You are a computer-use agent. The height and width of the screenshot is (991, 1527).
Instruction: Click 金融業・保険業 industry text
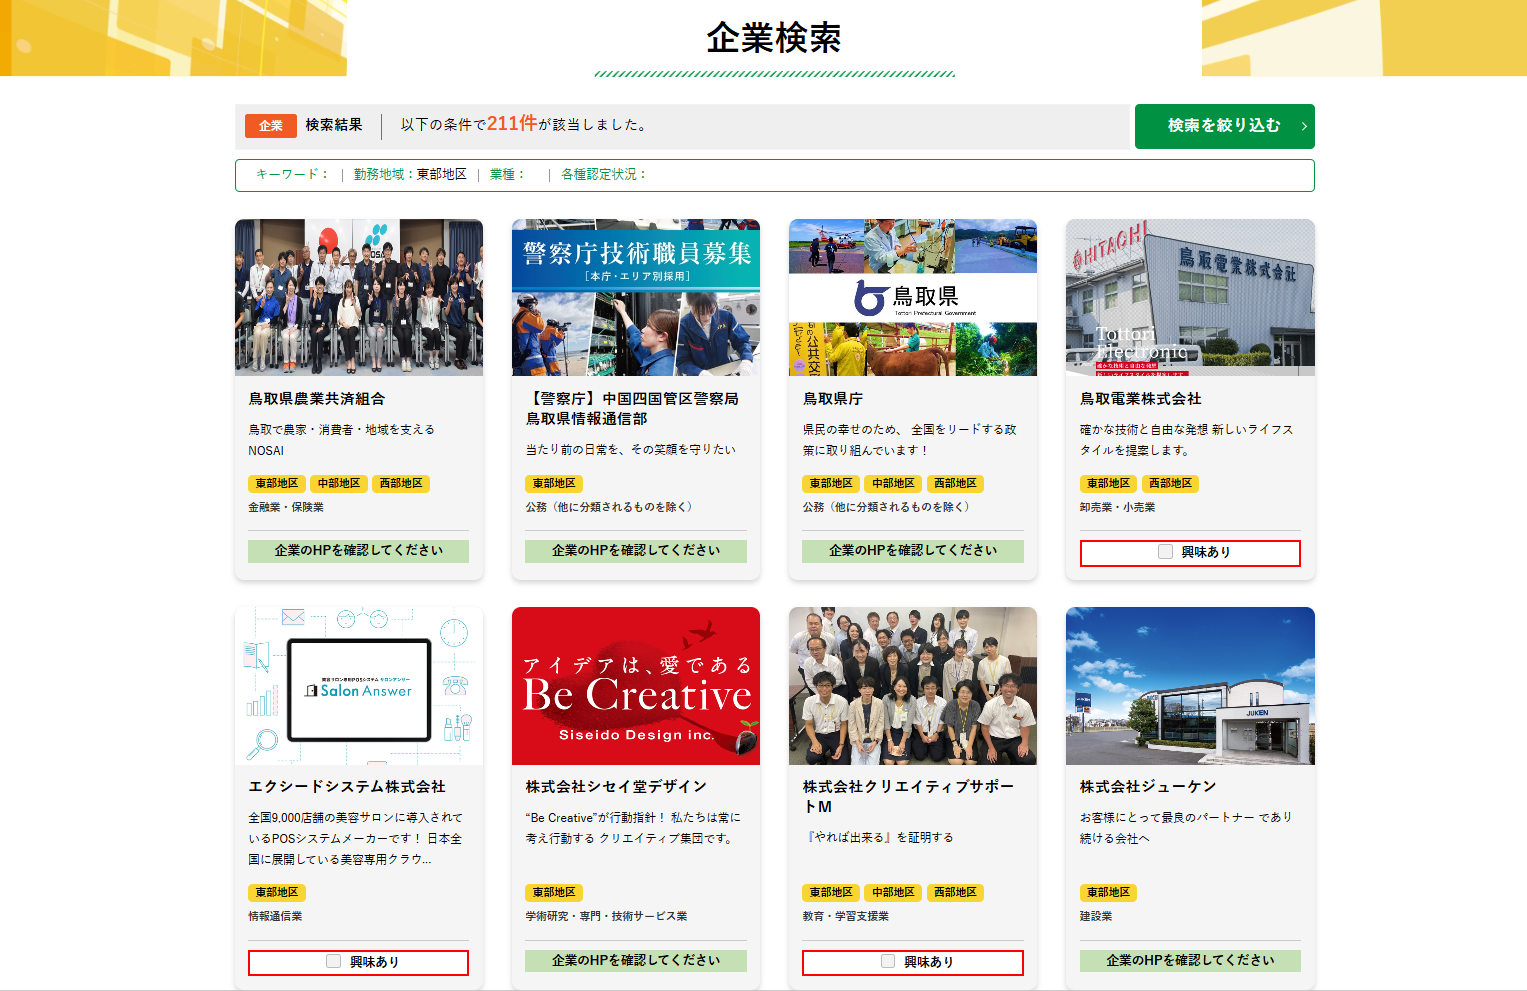click(x=286, y=508)
